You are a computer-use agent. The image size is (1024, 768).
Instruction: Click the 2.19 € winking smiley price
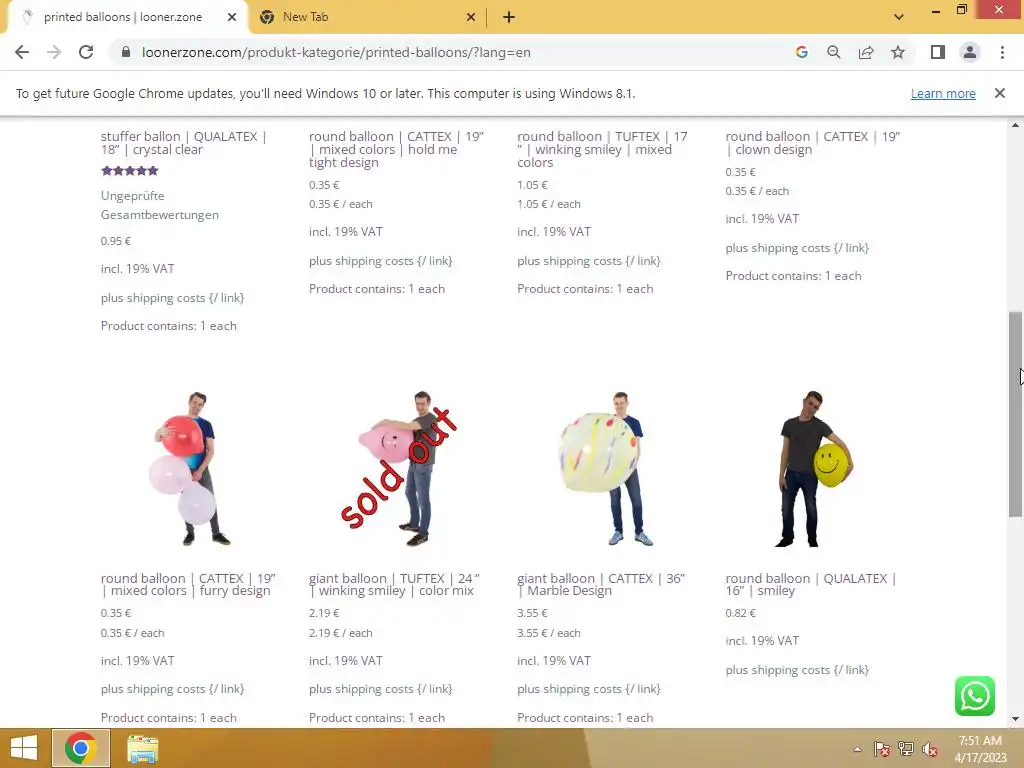coord(324,613)
